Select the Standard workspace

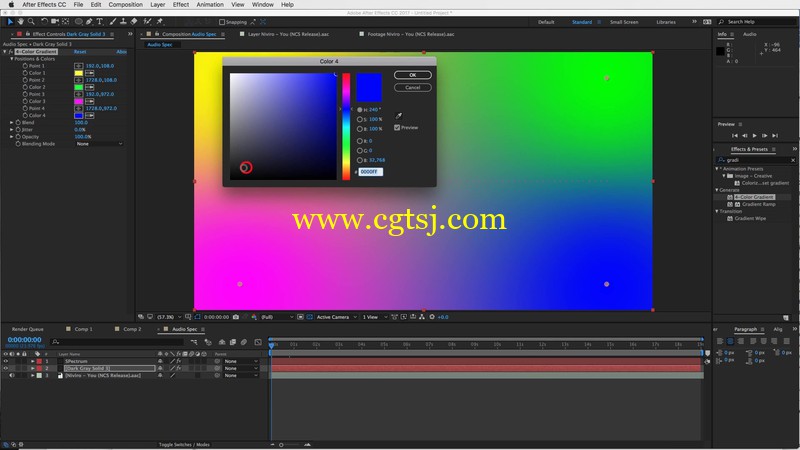[x=582, y=22]
